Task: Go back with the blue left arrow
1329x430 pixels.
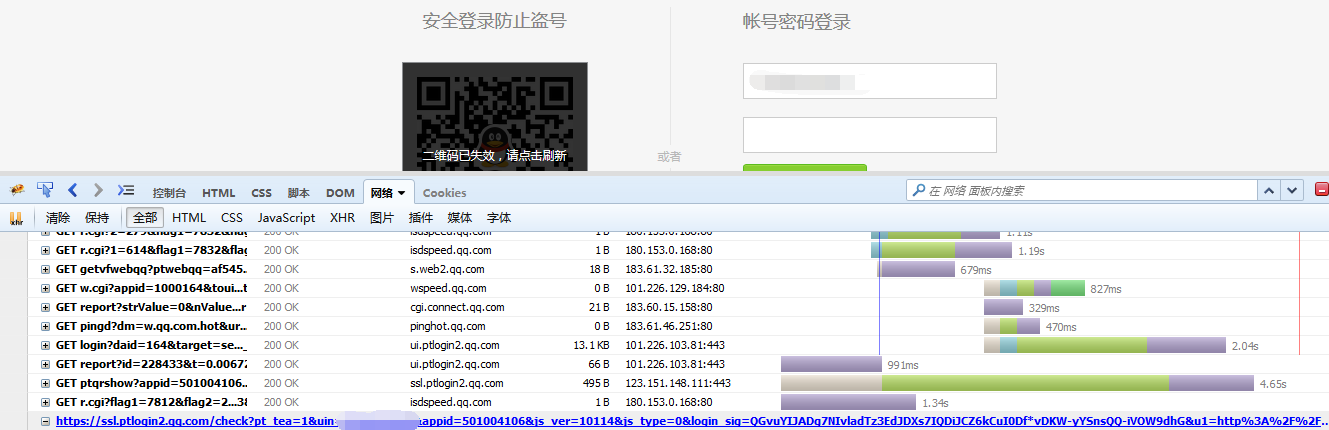Action: click(73, 190)
